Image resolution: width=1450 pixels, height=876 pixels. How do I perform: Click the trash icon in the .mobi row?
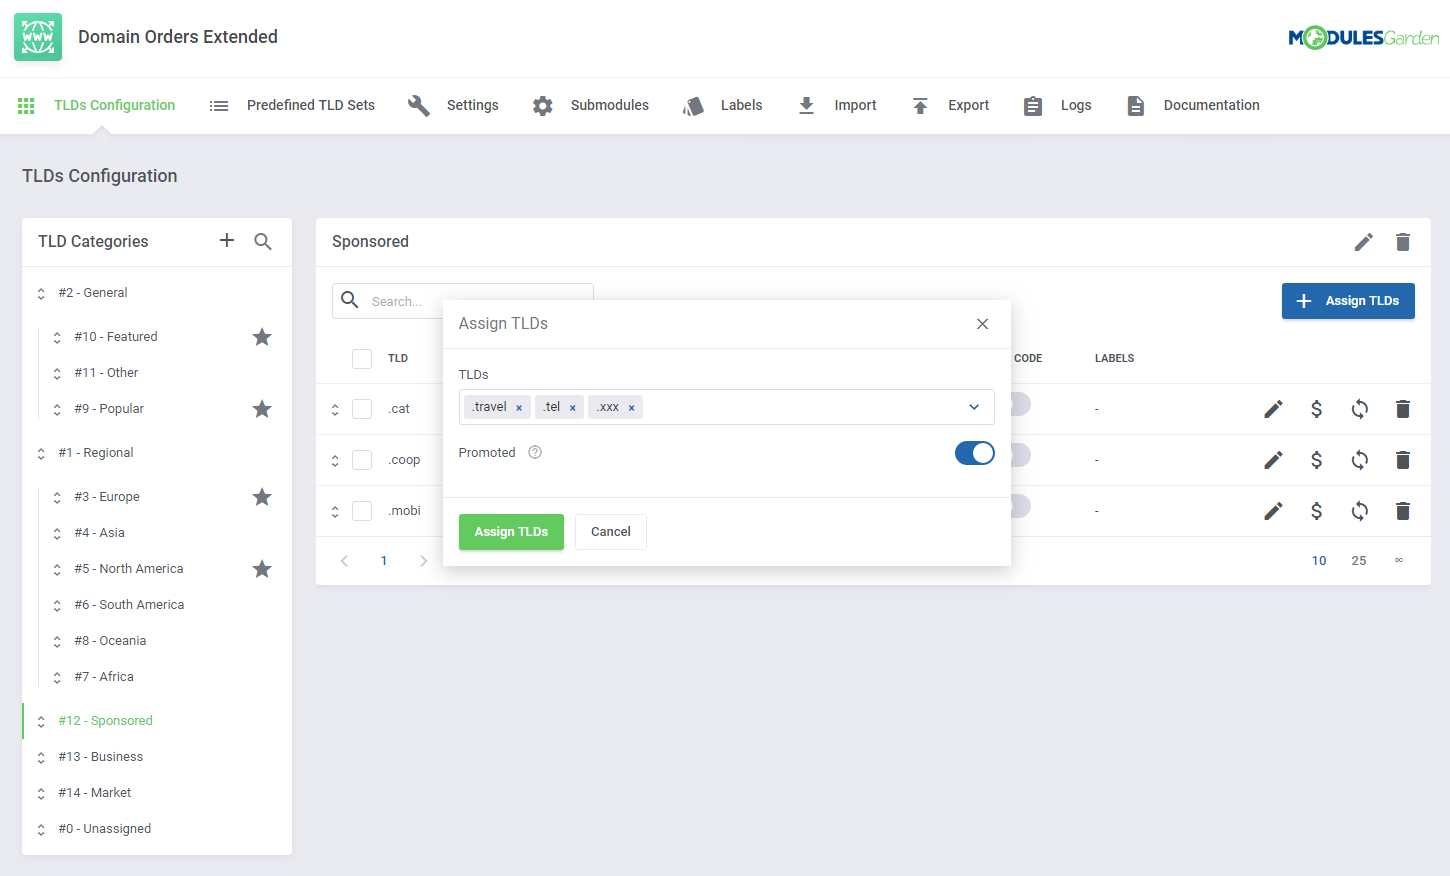tap(1402, 511)
